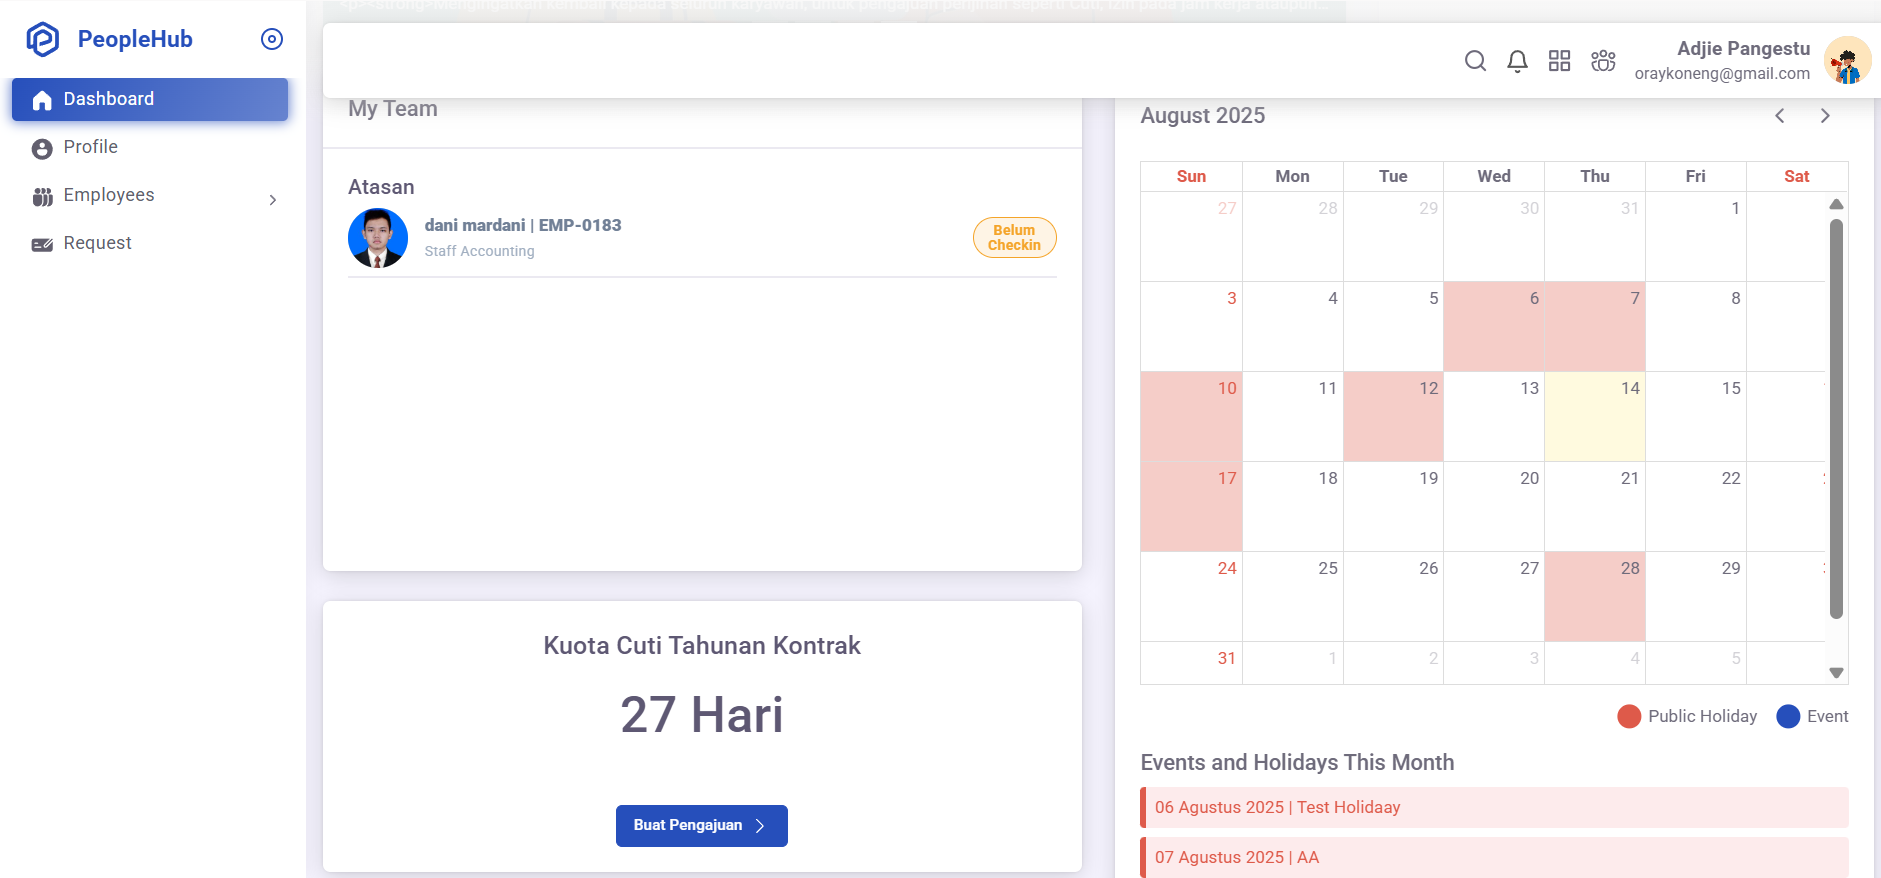The height and width of the screenshot is (878, 1881).
Task: Click the calendar vertical scrollbar thumb
Action: (x=1836, y=420)
